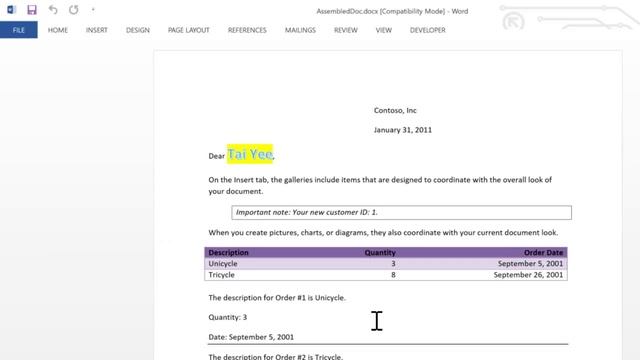Click the September 26, 2001 table cell
Screen dimensions: 640x360
tap(529, 275)
